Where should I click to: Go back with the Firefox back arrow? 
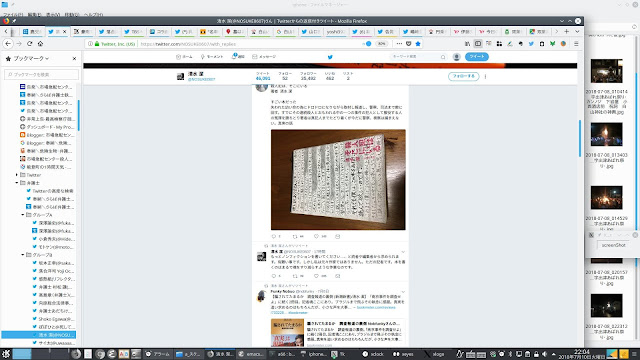(x=8, y=44)
